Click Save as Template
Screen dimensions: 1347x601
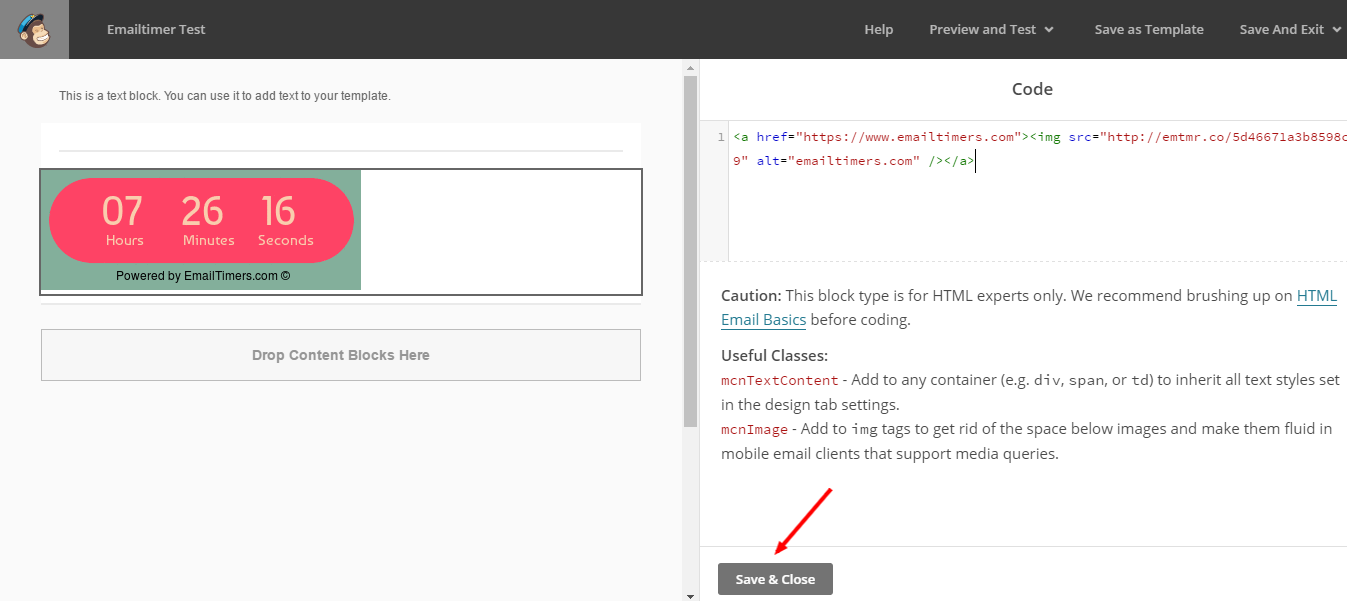pyautogui.click(x=1148, y=29)
